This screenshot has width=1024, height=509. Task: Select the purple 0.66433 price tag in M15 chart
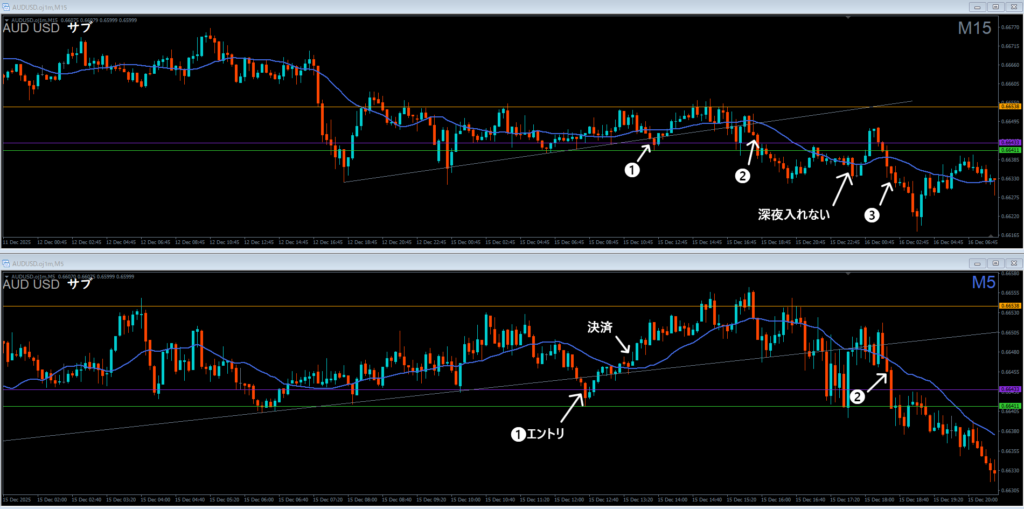(x=1010, y=142)
